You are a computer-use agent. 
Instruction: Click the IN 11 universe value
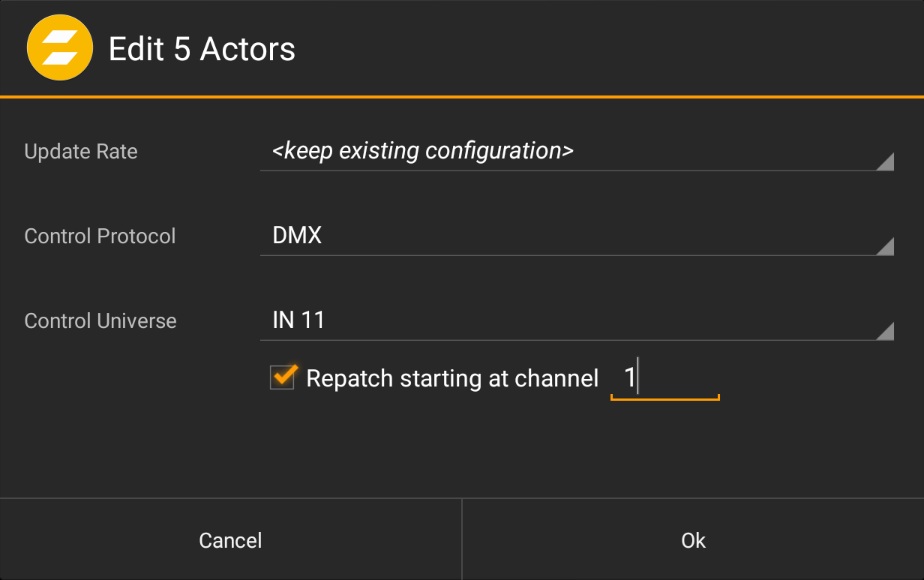(299, 322)
